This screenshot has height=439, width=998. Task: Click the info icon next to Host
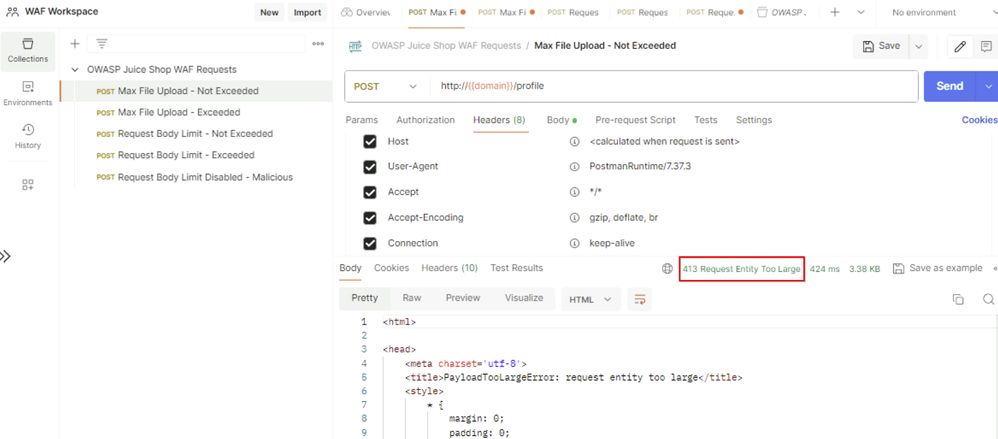coord(575,141)
